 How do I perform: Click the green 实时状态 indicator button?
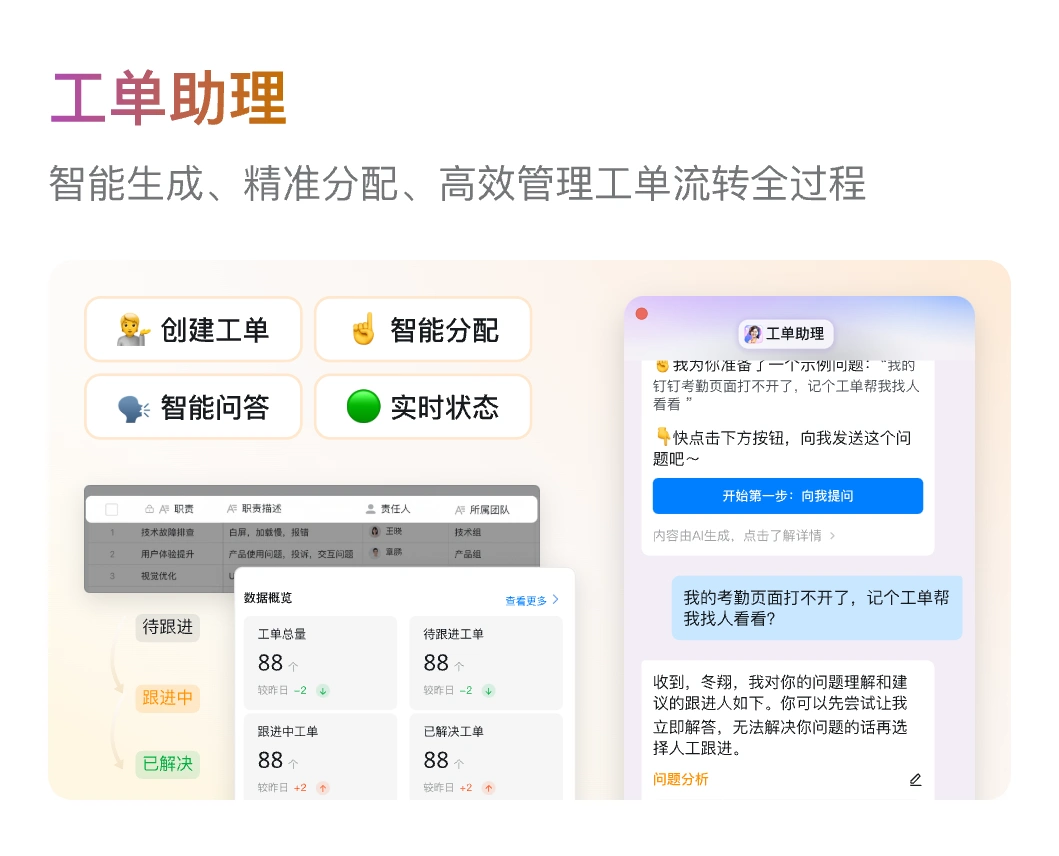point(423,407)
